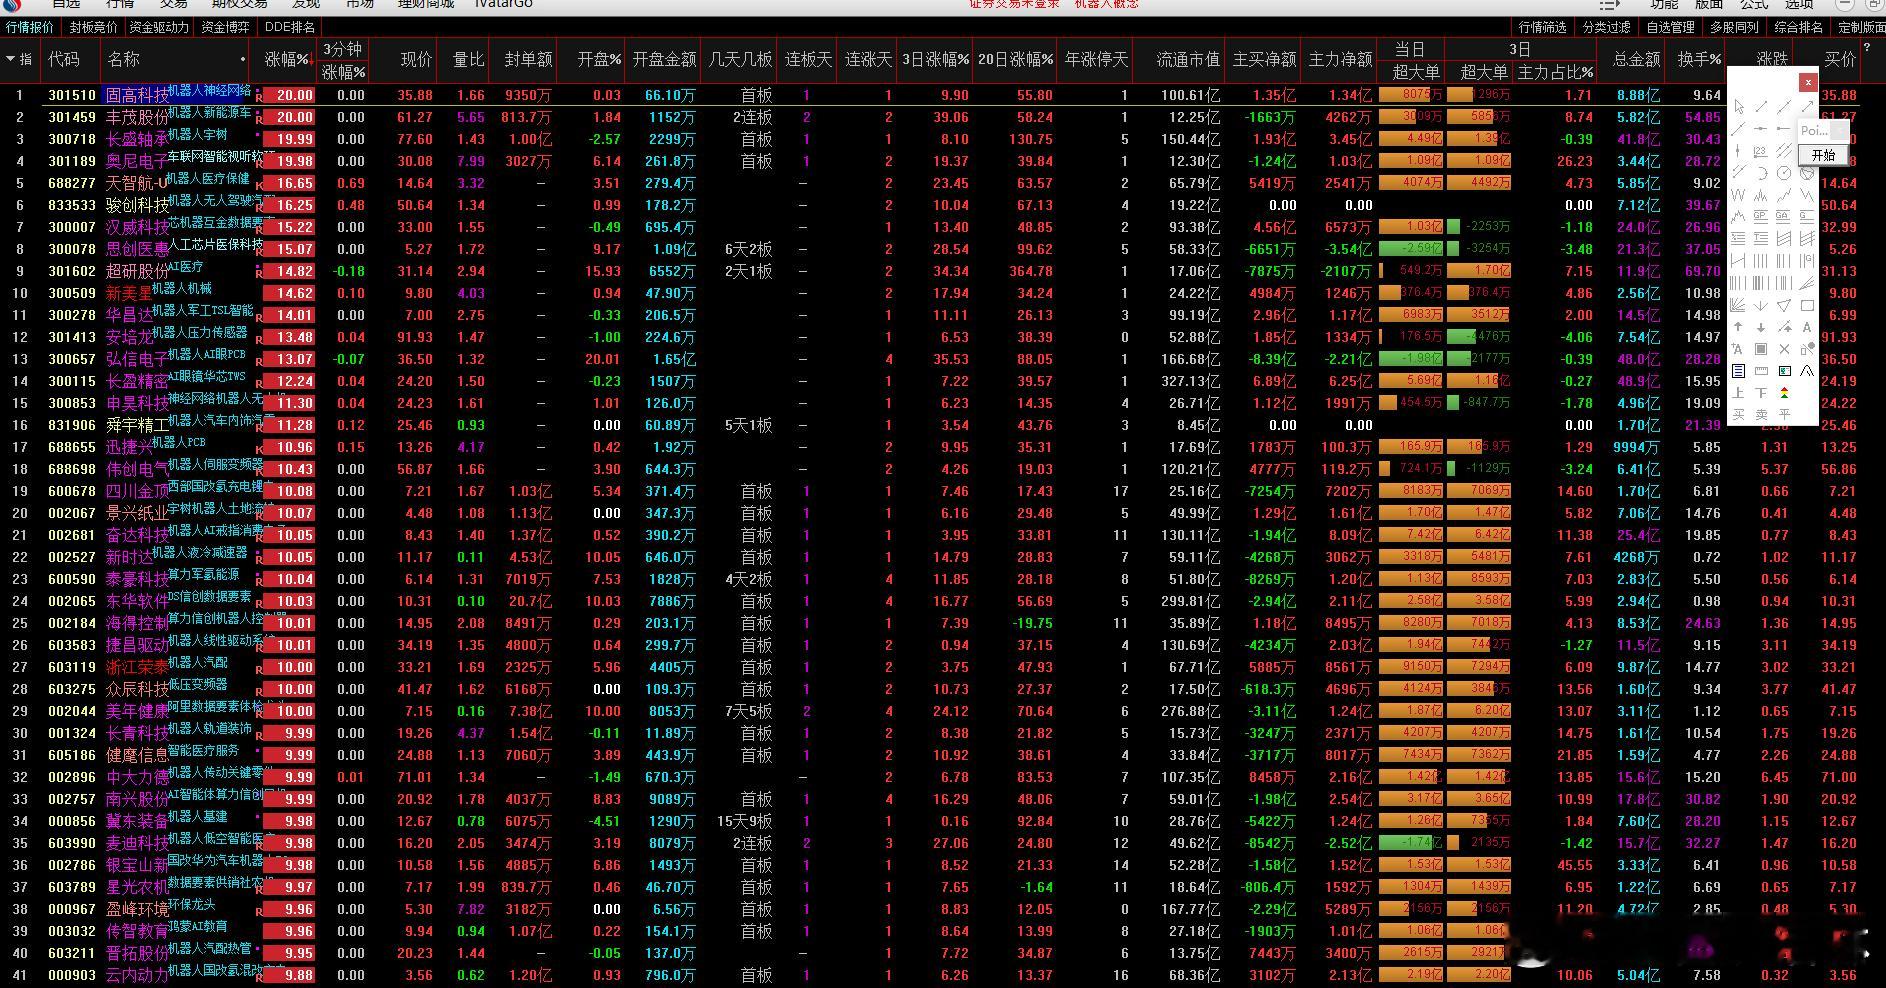Select the arch curve tool
The height and width of the screenshot is (988, 1886).
pyautogui.click(x=1807, y=370)
